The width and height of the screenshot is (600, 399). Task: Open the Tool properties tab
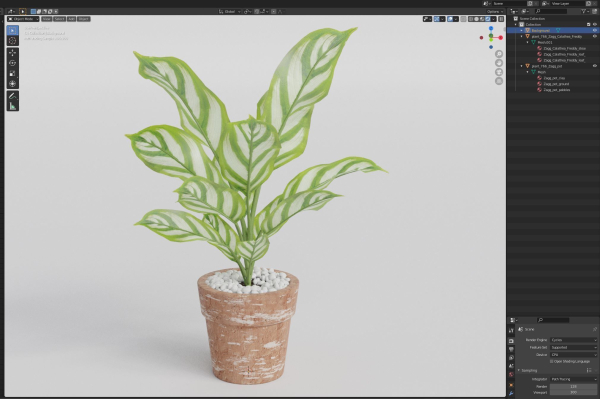511,331
